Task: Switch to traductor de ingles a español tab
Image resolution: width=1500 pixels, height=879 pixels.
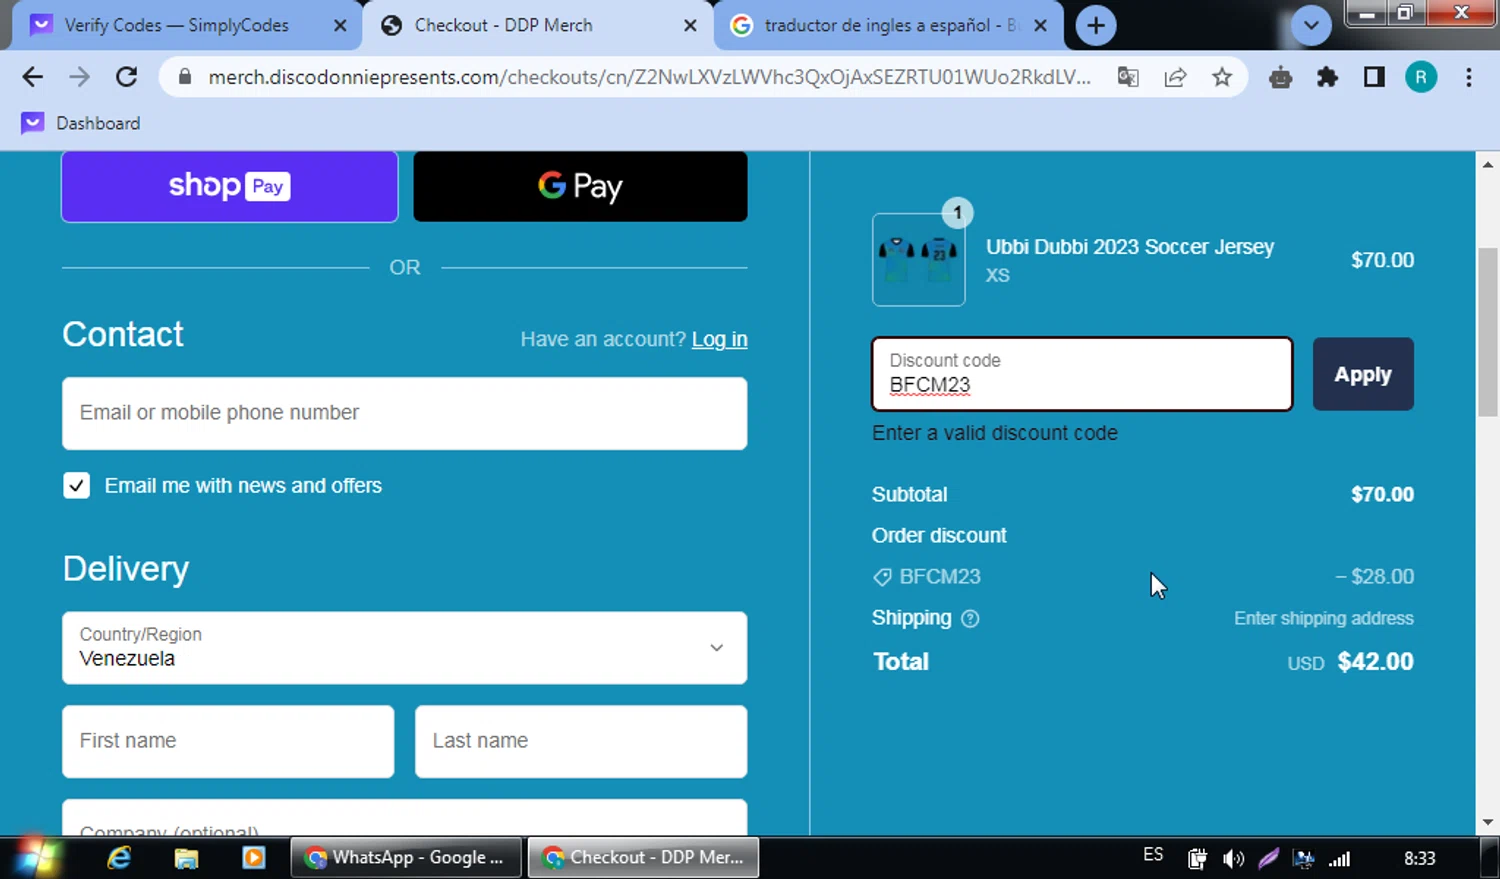Action: (x=888, y=26)
